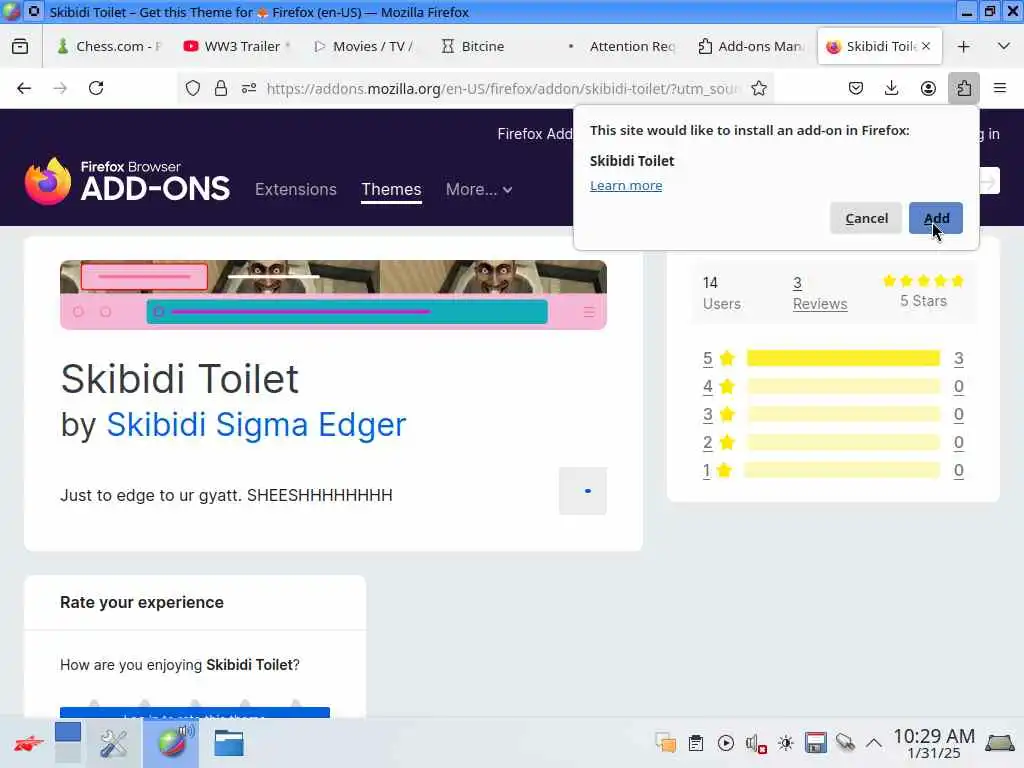Click the Extensions puzzle-piece toolbar icon
Image resolution: width=1024 pixels, height=768 pixels.
pyautogui.click(x=964, y=88)
